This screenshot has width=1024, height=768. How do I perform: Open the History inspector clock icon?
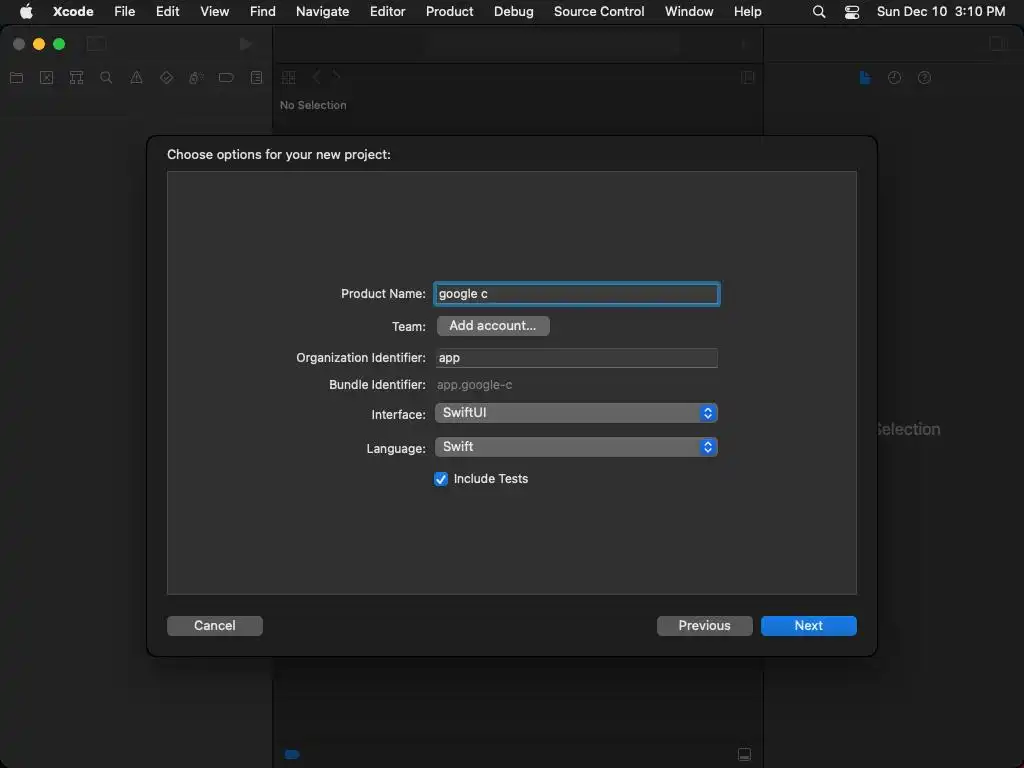(x=894, y=78)
